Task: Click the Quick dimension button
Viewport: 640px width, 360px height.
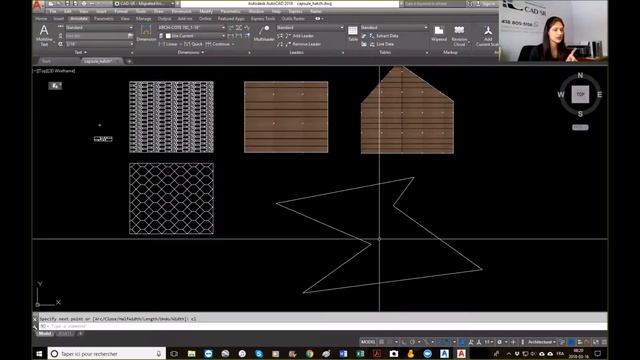Action: click(x=193, y=44)
